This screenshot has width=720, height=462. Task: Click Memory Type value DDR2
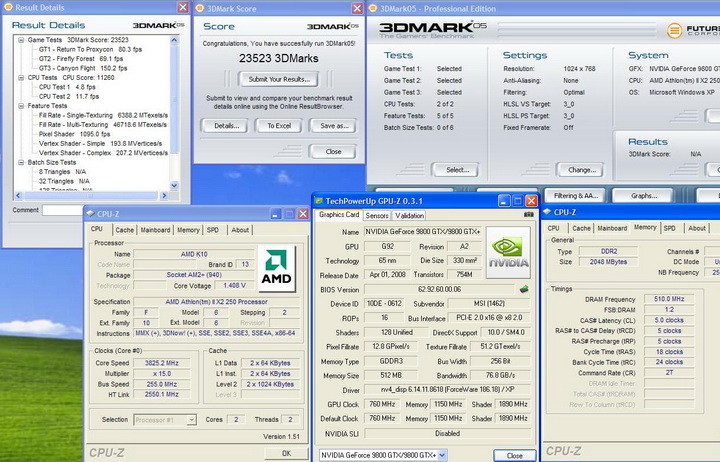click(609, 251)
